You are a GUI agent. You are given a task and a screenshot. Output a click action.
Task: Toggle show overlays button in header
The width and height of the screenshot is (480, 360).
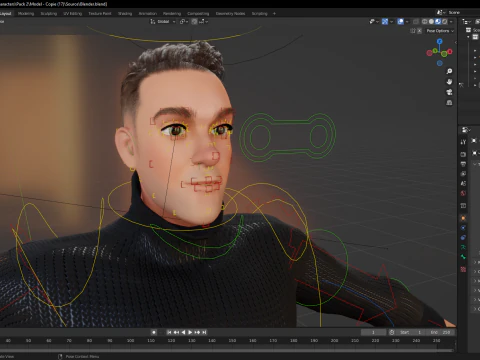click(400, 22)
